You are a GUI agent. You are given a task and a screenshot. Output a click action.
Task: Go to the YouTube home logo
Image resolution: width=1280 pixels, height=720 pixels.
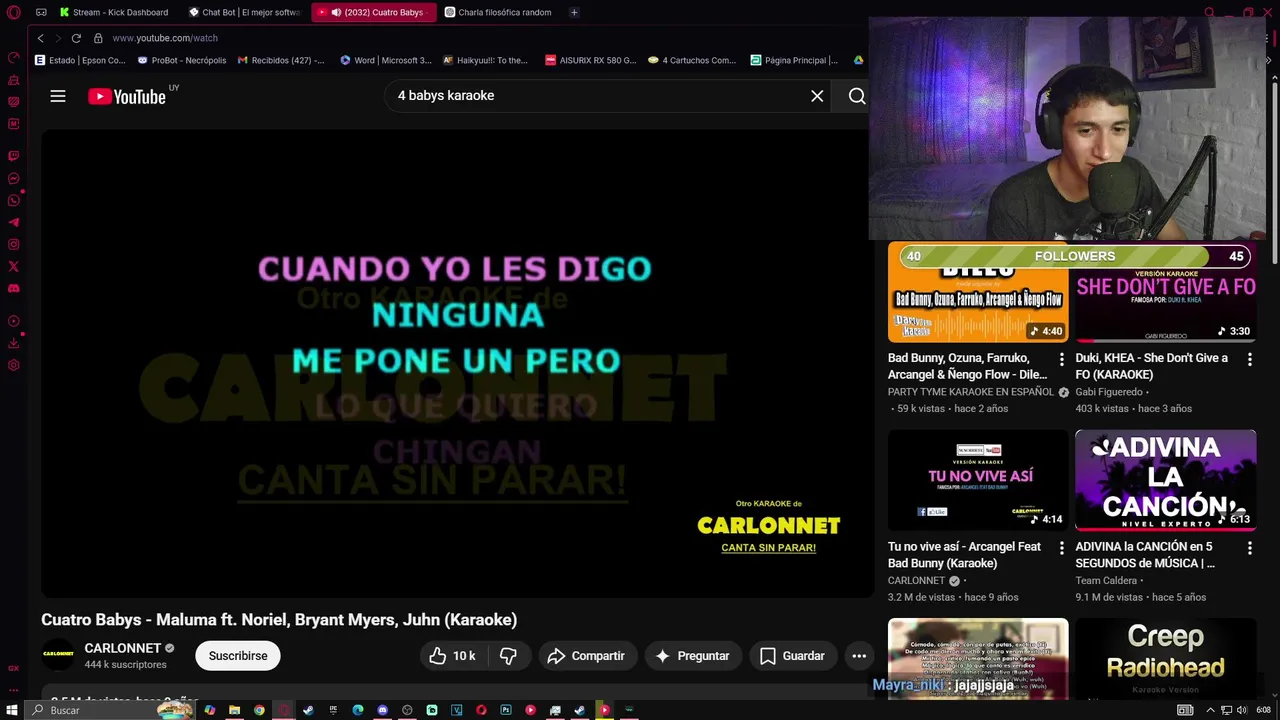point(127,96)
